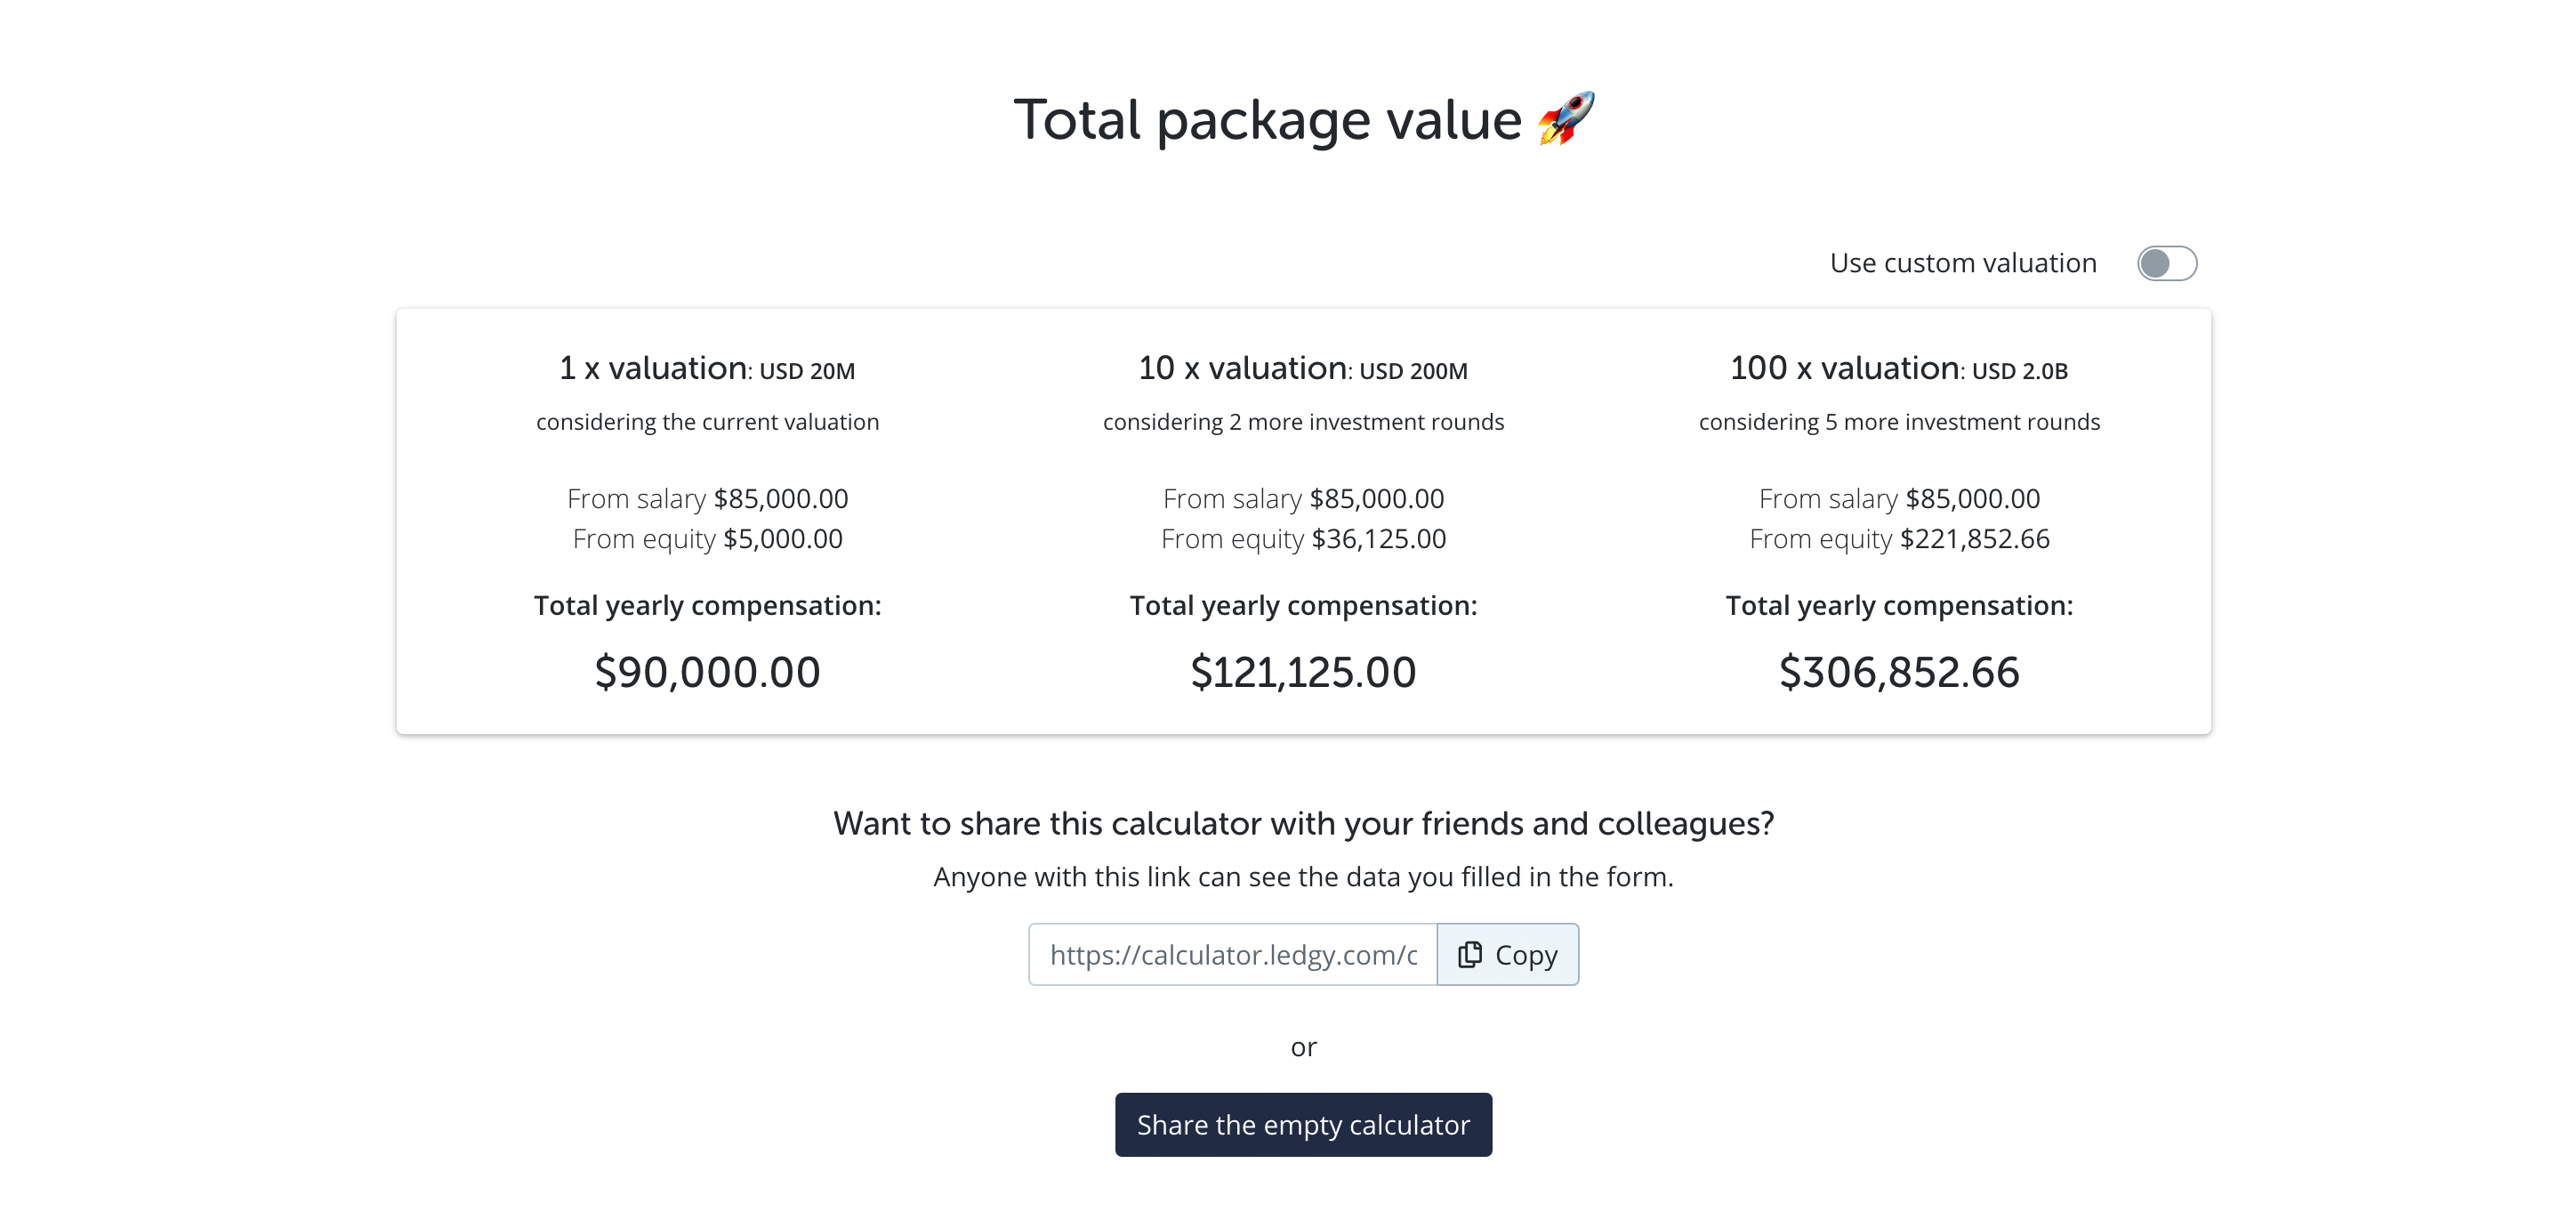Click the salary amount under 1 x valuation

pos(780,498)
